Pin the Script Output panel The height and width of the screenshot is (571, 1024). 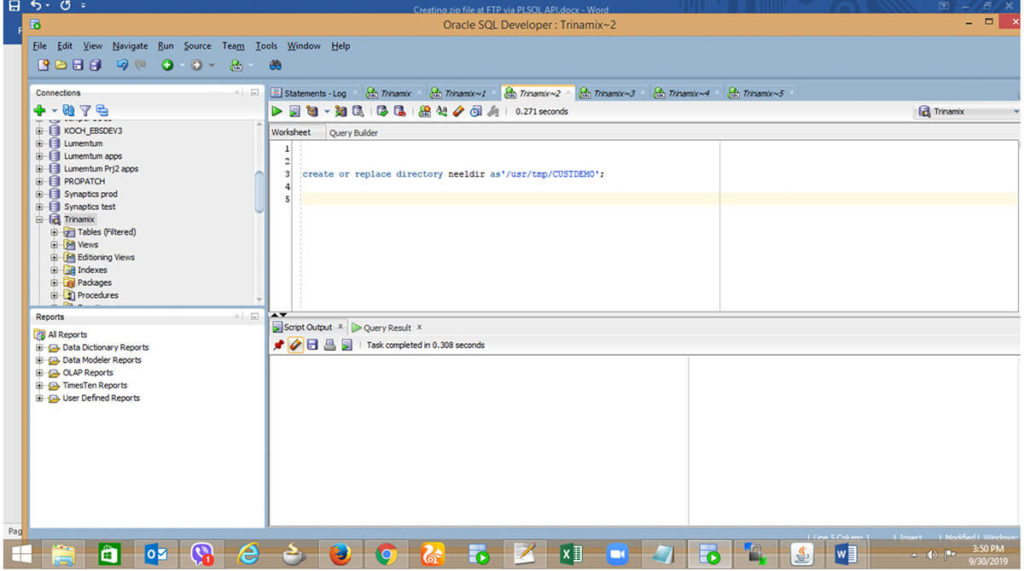pos(278,345)
